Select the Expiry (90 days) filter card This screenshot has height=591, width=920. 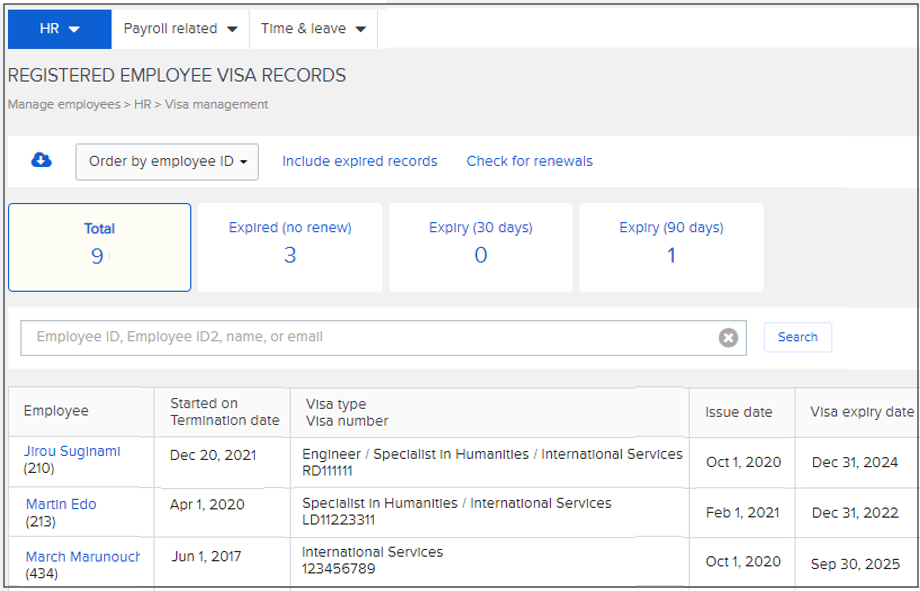pyautogui.click(x=670, y=247)
